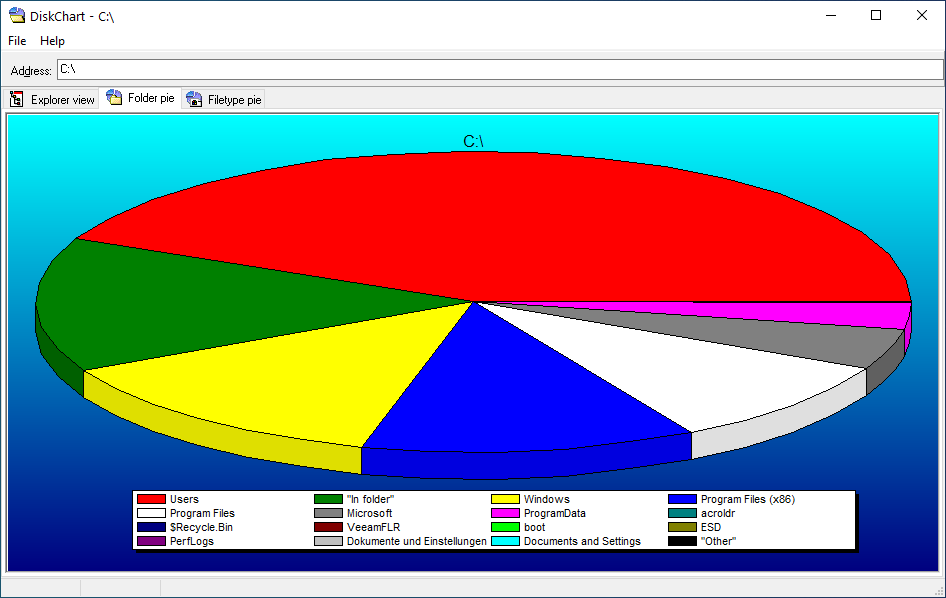Minimize the DiskChart window
946x598 pixels.
831,16
